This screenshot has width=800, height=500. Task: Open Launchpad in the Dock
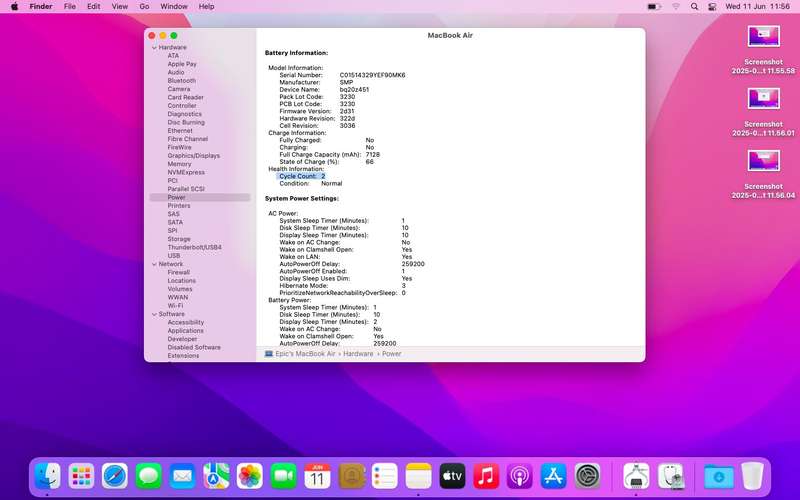click(81, 477)
